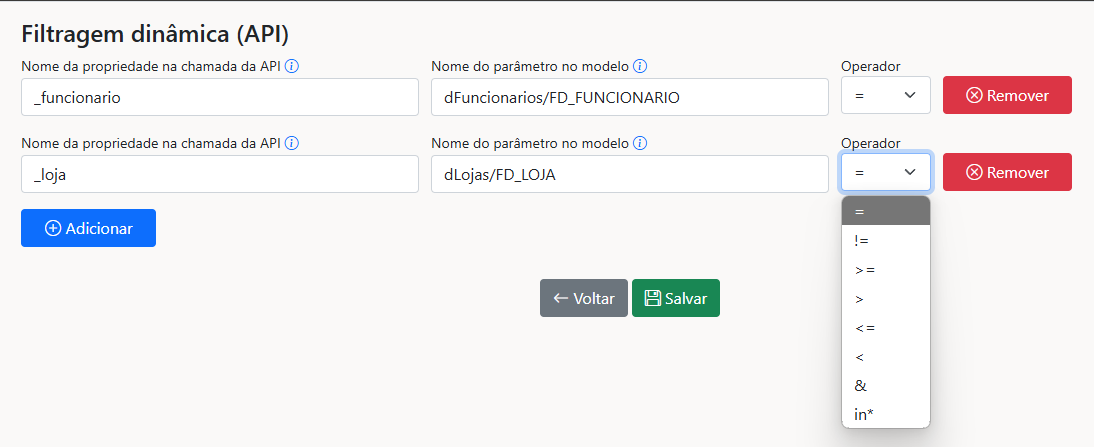Click the _funcionario property name field

(219, 97)
